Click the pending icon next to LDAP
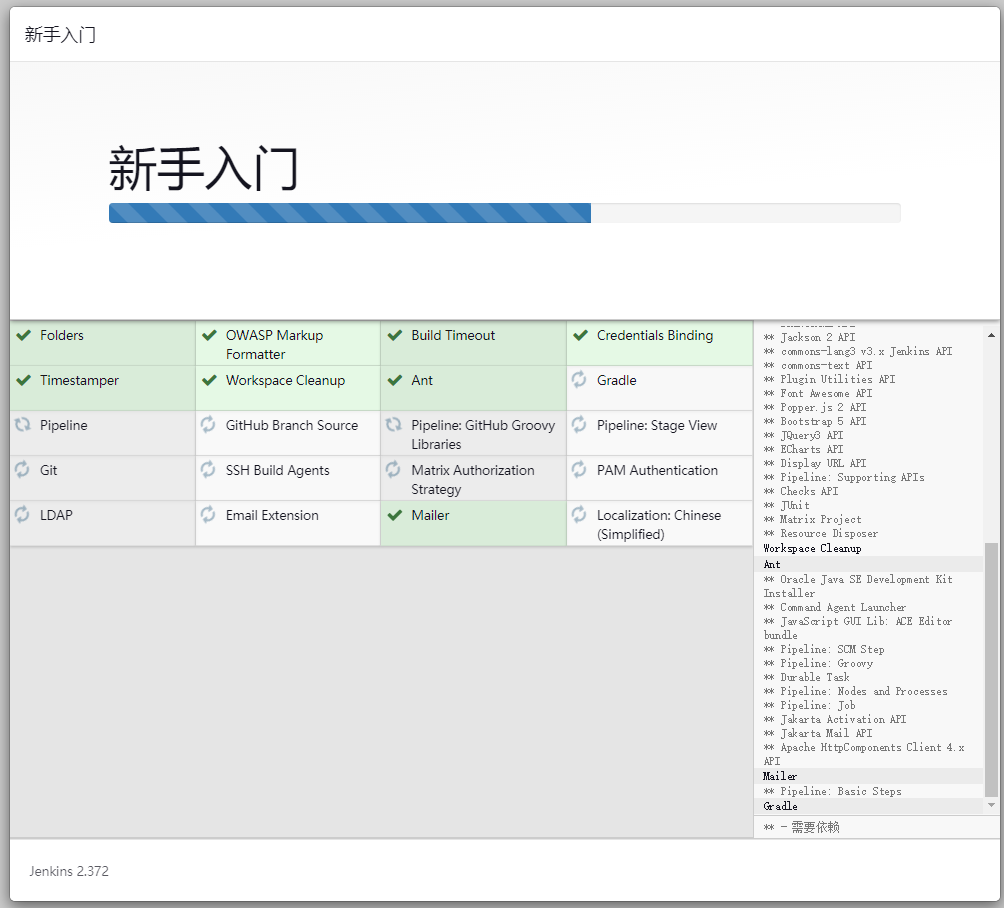1004x908 pixels. [x=22, y=515]
